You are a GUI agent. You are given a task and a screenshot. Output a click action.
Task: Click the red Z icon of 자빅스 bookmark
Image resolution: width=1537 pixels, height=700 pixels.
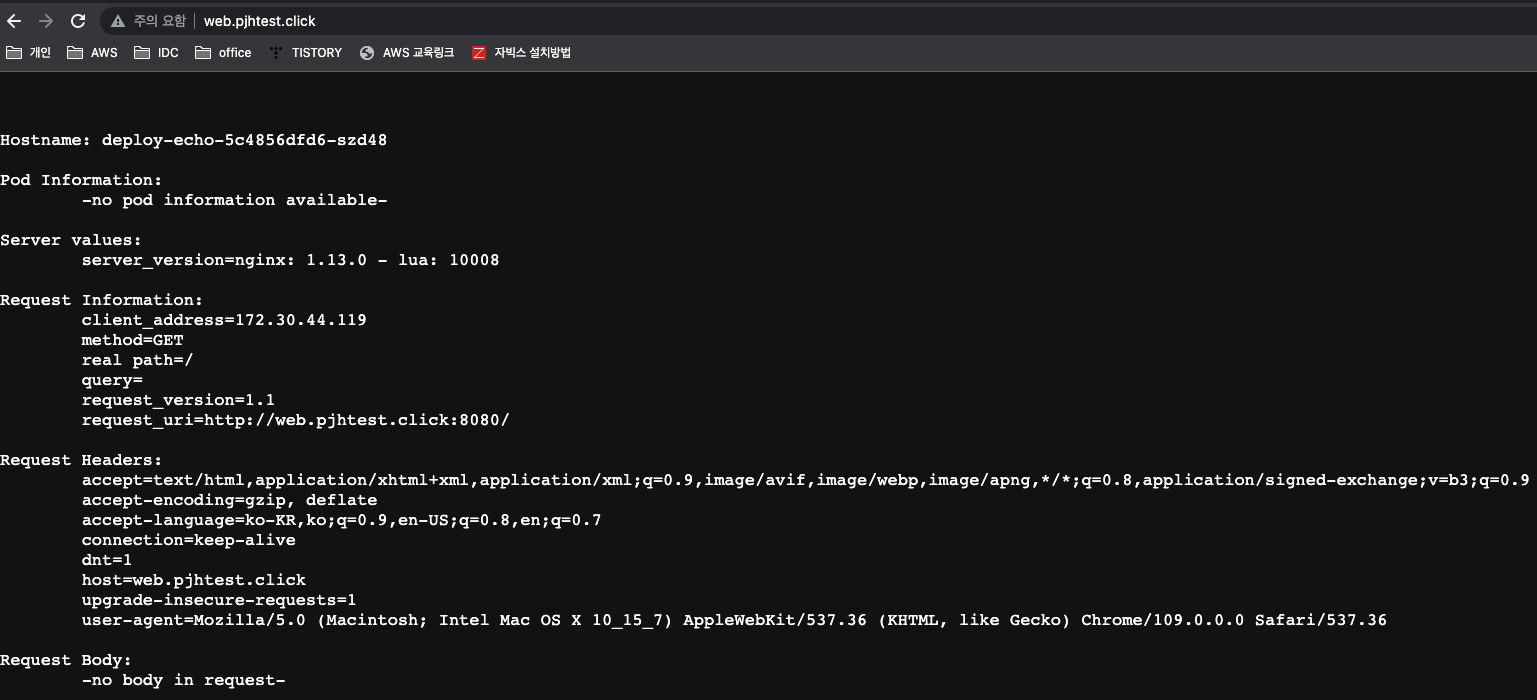tap(479, 53)
